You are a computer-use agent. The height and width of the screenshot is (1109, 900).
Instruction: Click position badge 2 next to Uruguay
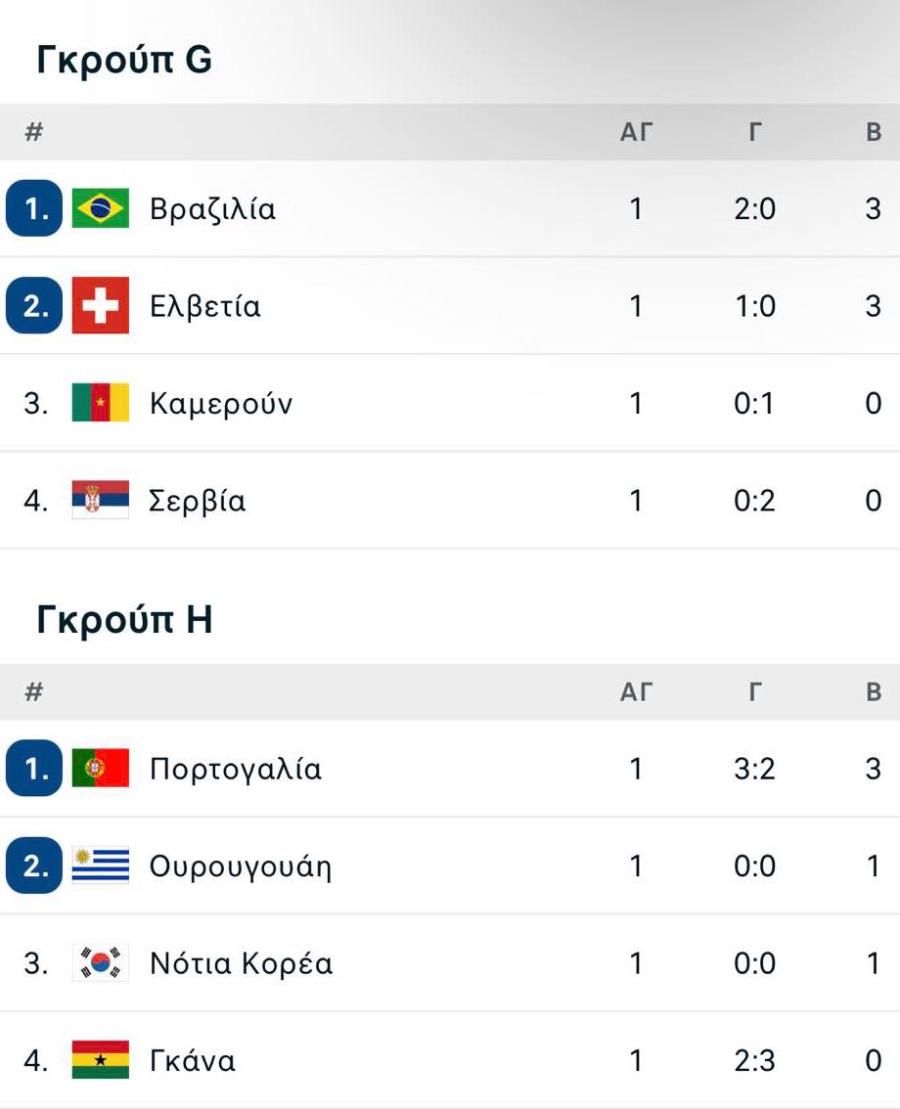click(34, 866)
